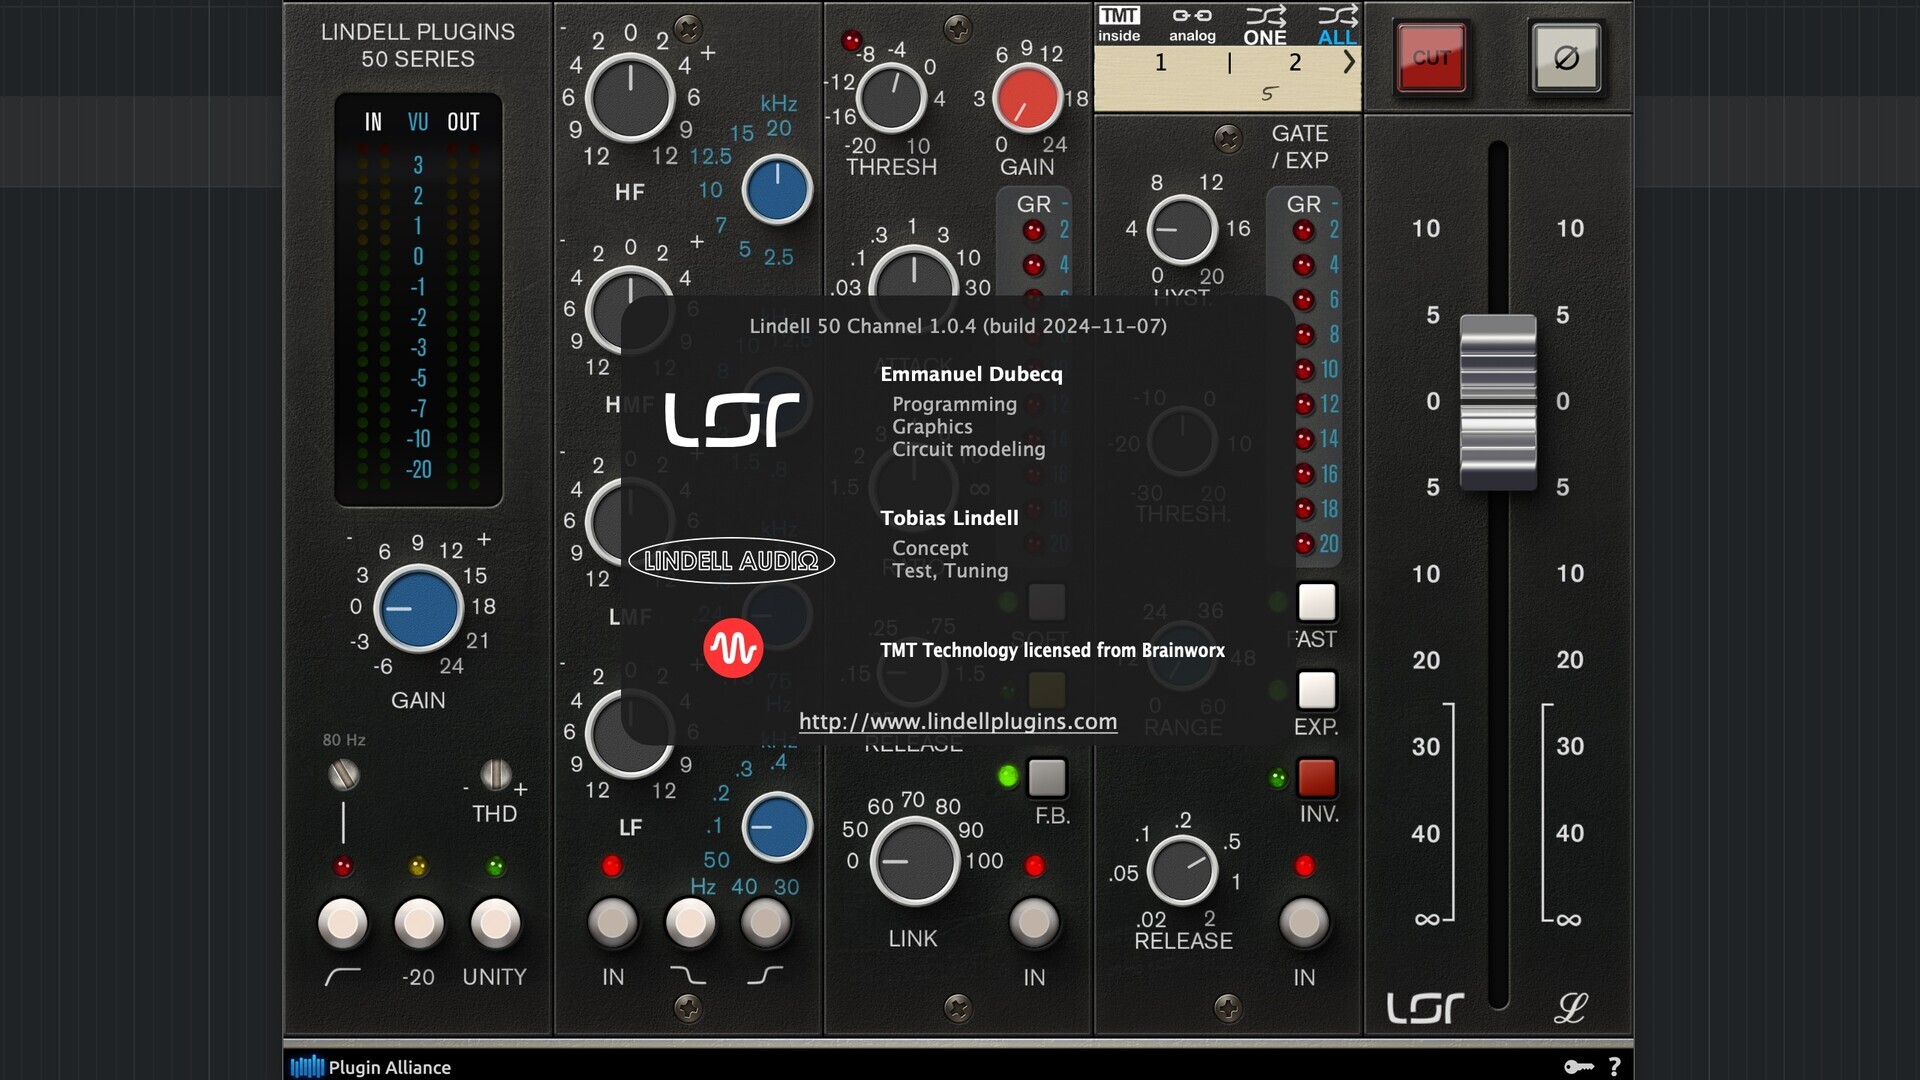Adjust the THD trim screw
This screenshot has width=1920, height=1080.
(495, 775)
